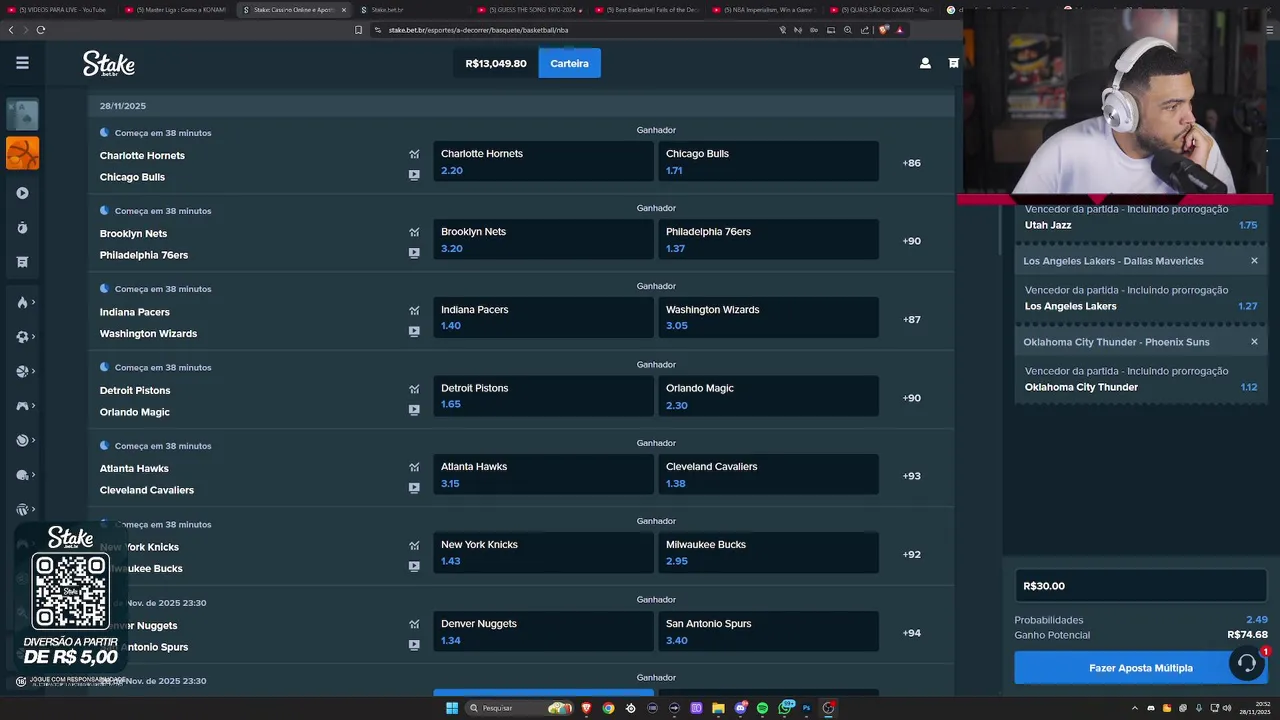This screenshot has height=720, width=1280.
Task: Open live stream icon for Atlanta Hawks match
Action: click(414, 488)
